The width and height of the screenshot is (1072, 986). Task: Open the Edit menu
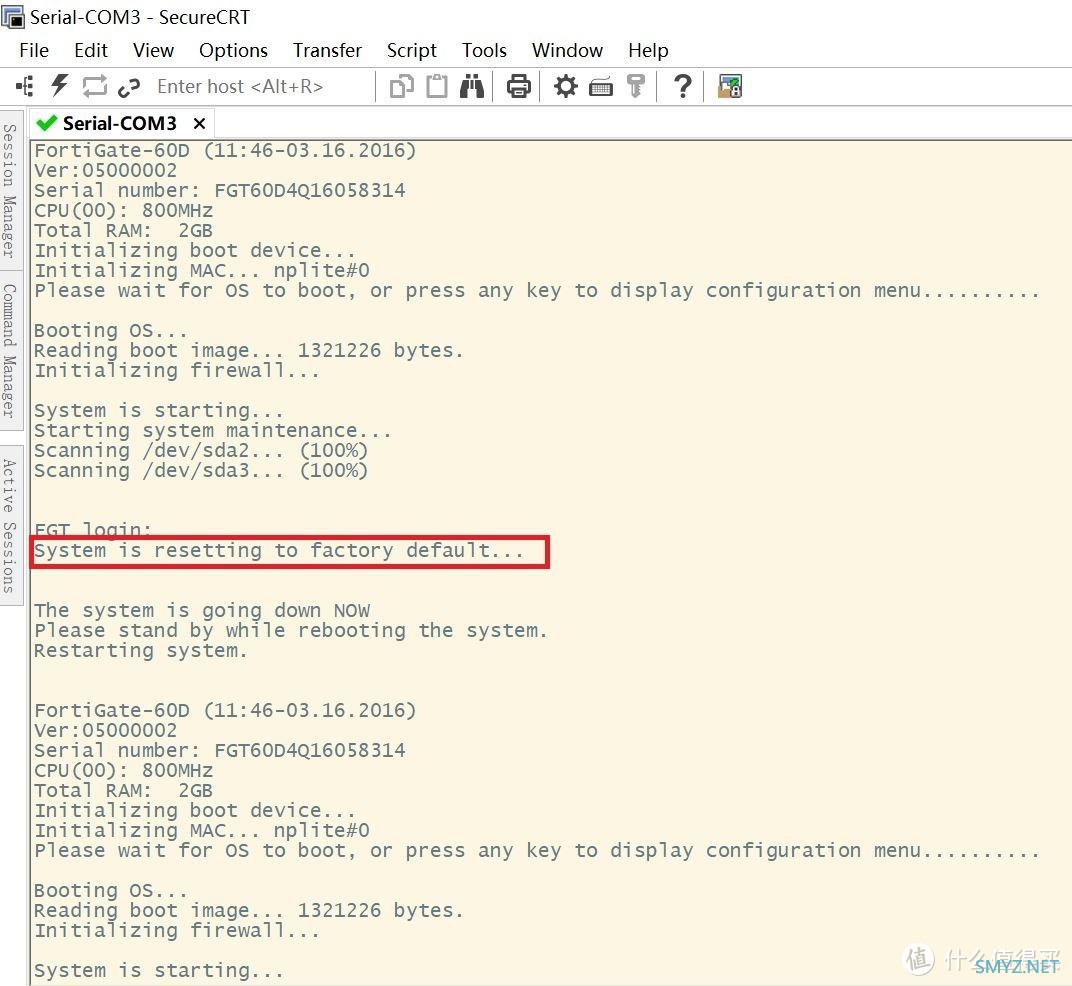91,51
